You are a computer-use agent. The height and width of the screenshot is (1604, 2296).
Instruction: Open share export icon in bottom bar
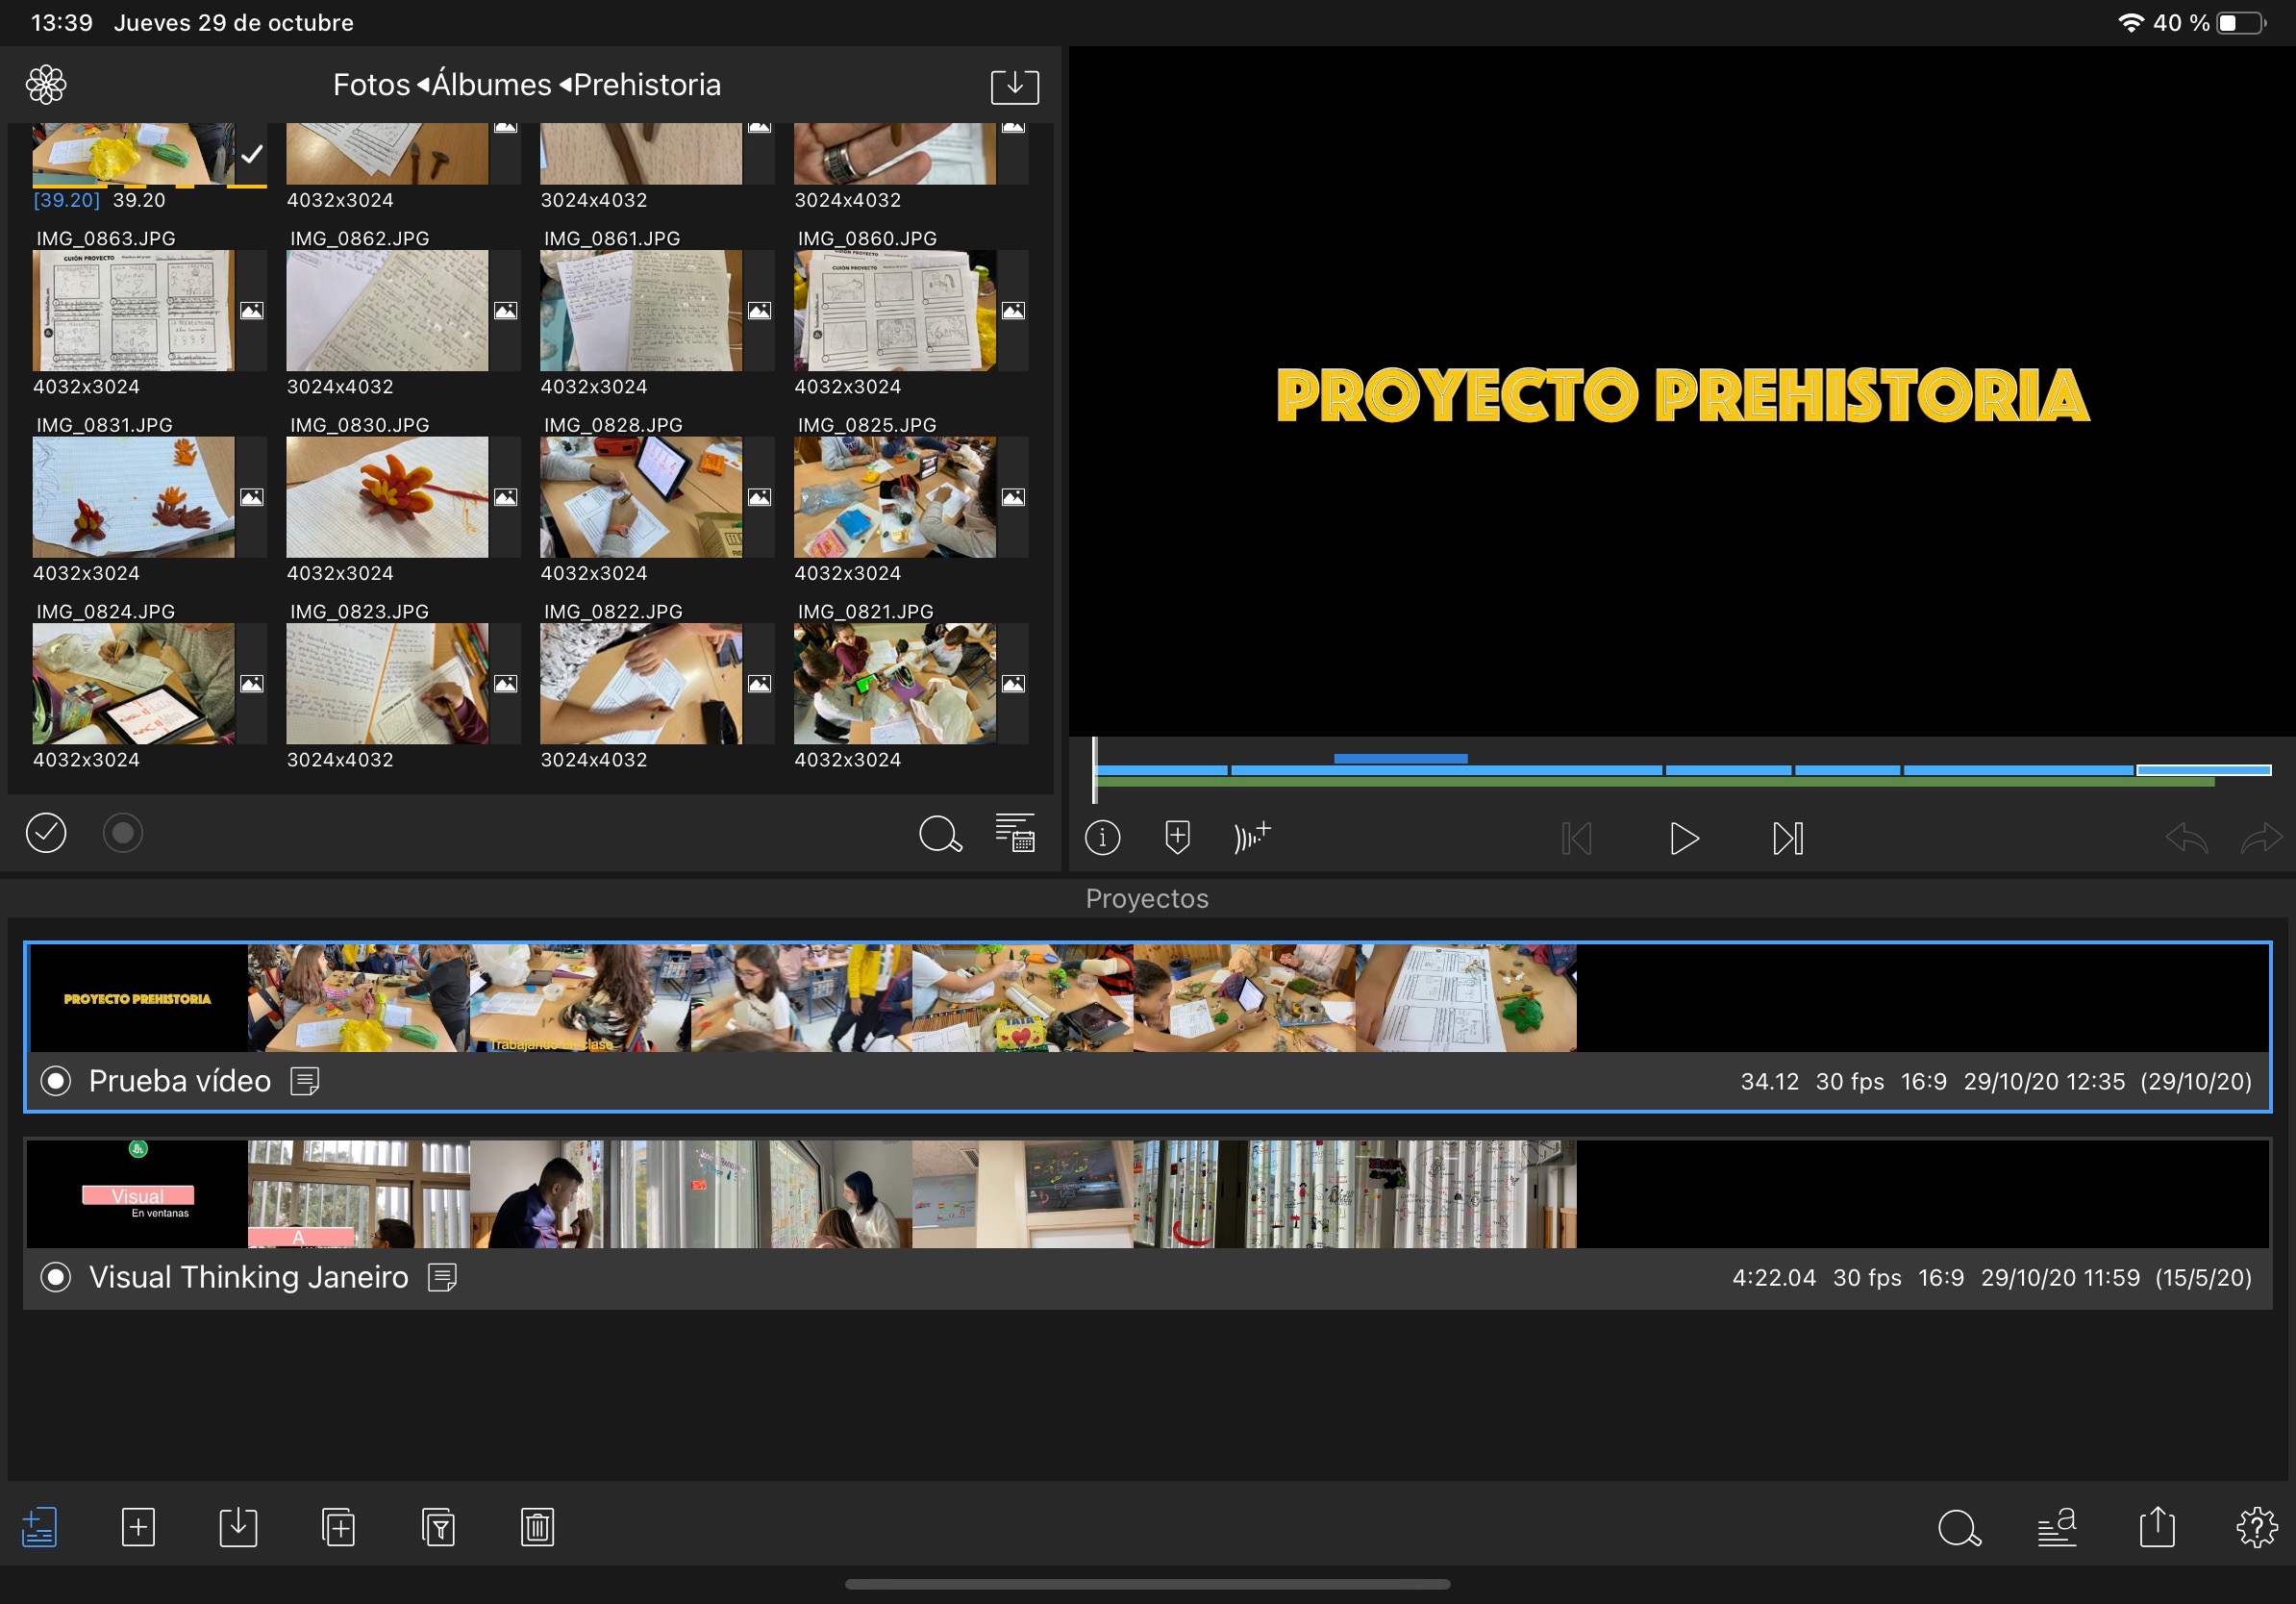(x=2156, y=1527)
